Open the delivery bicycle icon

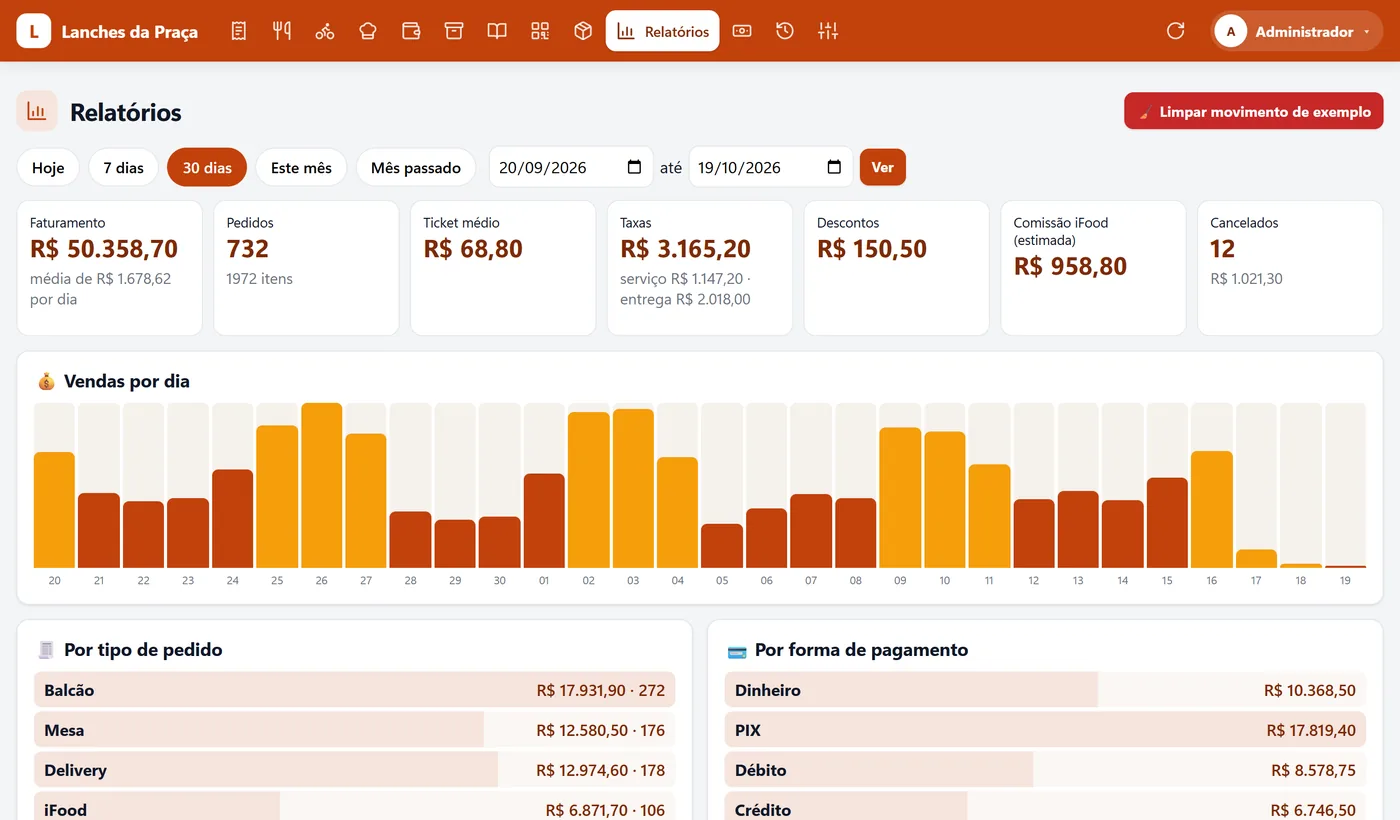coord(325,31)
